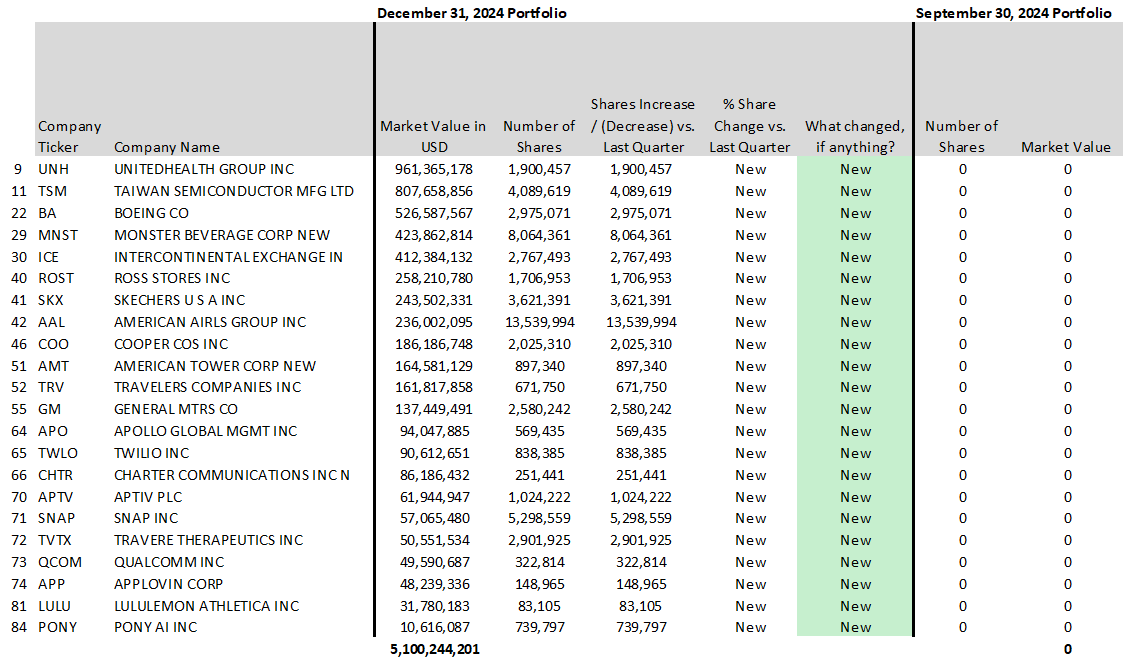Select the UNH ticker cell
Image resolution: width=1125 pixels, height=660 pixels.
[54, 169]
